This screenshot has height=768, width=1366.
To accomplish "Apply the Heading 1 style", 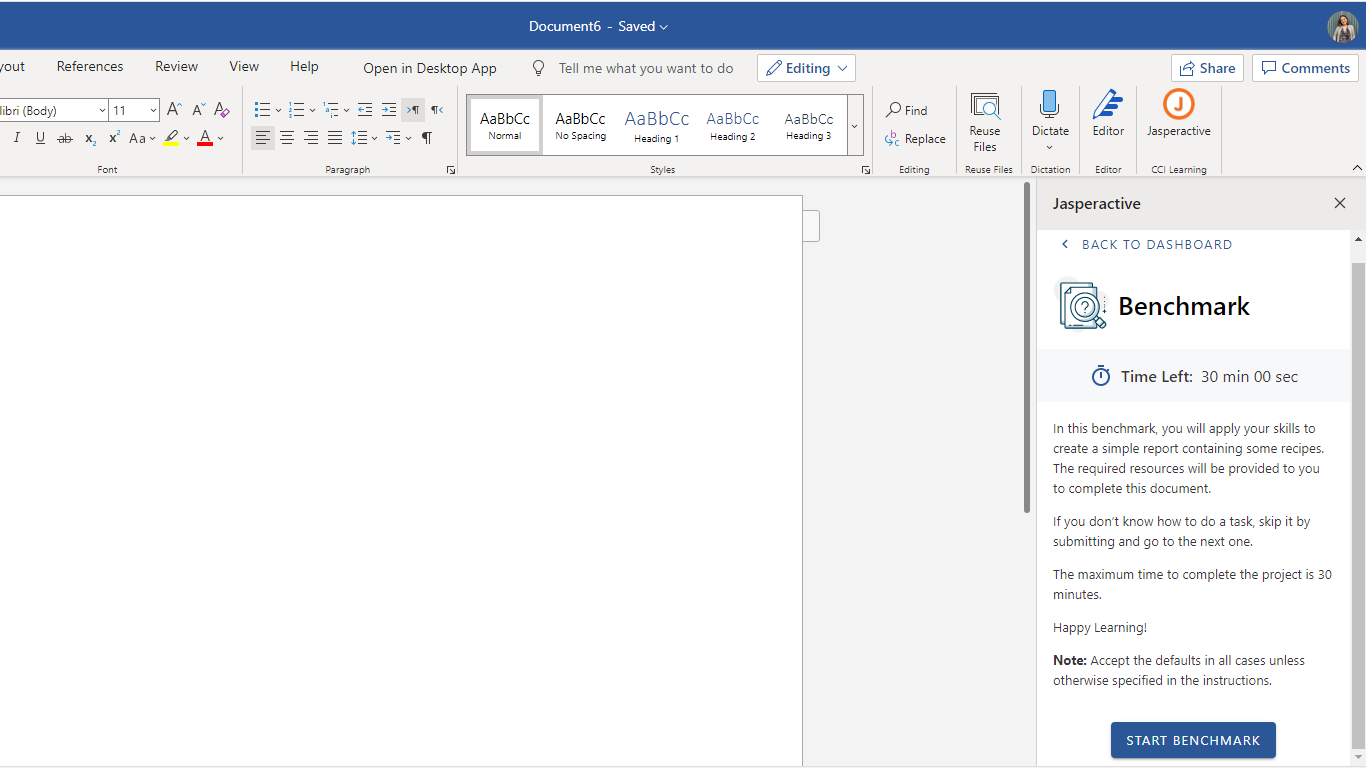I will 657,125.
